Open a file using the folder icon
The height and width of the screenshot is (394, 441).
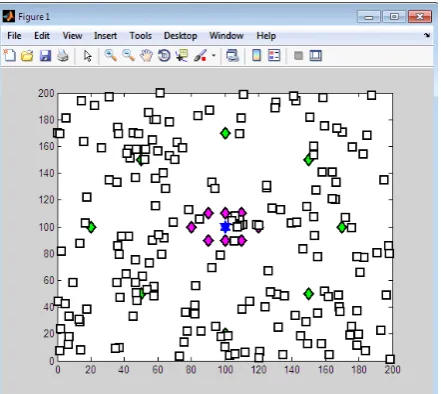tap(27, 56)
